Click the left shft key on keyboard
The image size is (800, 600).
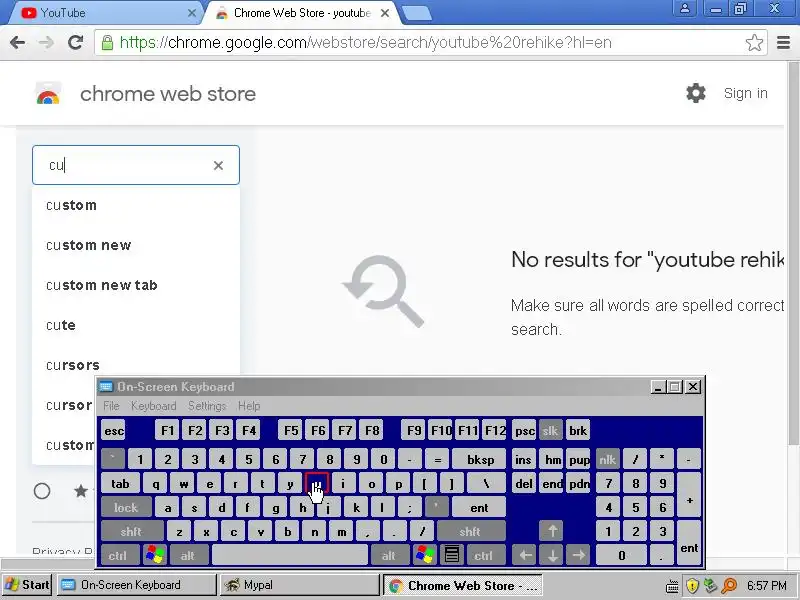point(132,531)
